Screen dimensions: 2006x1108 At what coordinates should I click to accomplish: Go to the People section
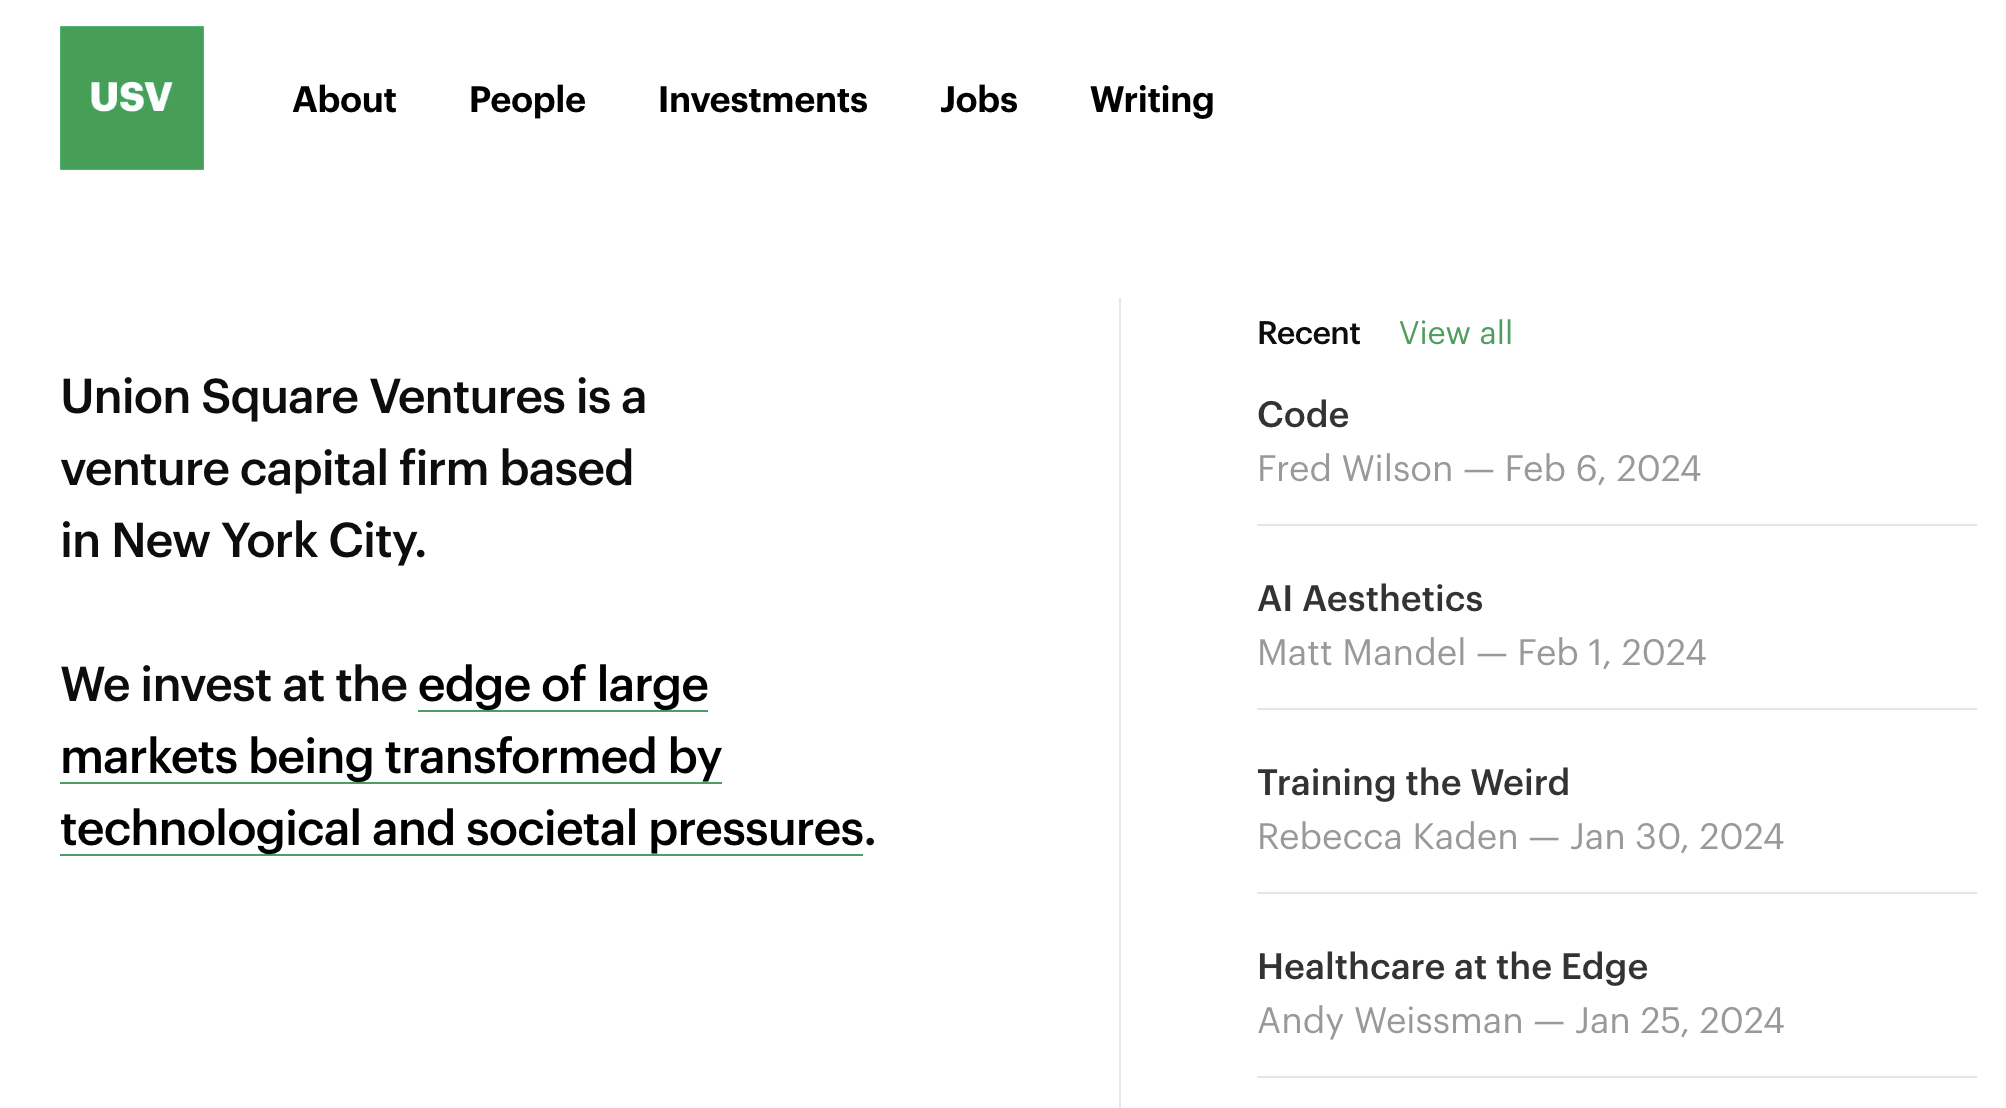[x=527, y=100]
